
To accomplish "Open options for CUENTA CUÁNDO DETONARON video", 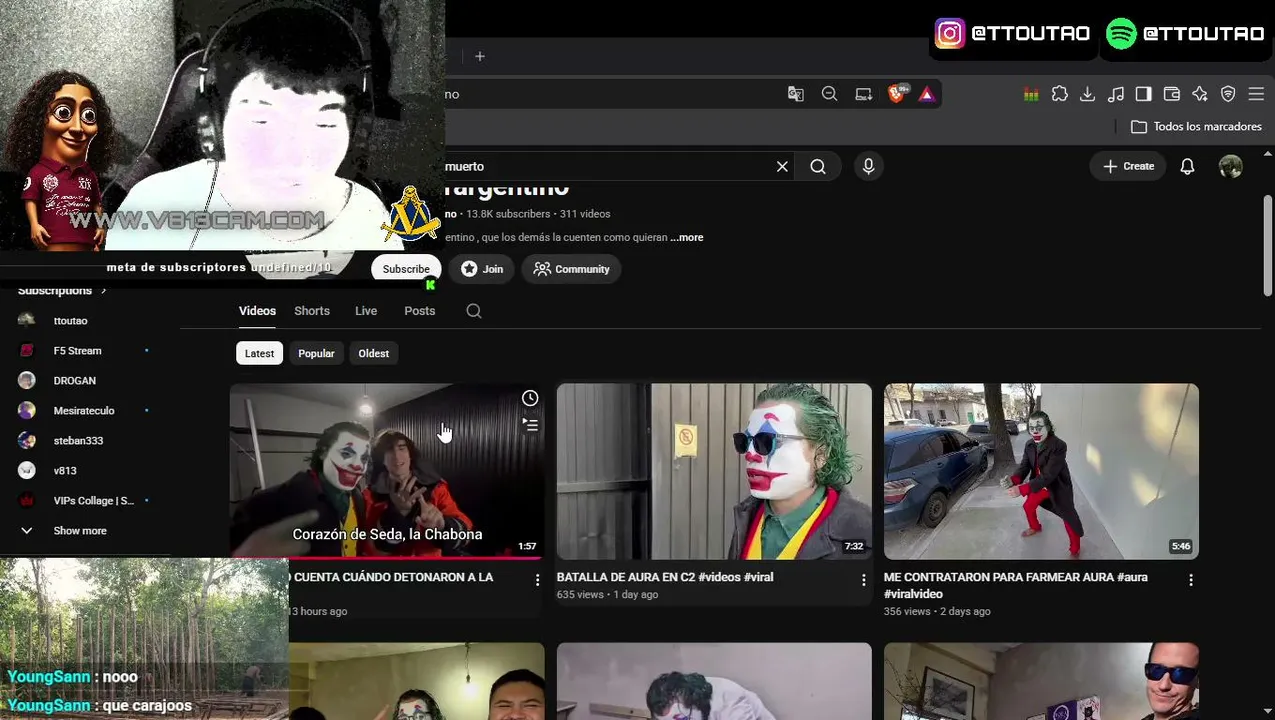I will (537, 580).
